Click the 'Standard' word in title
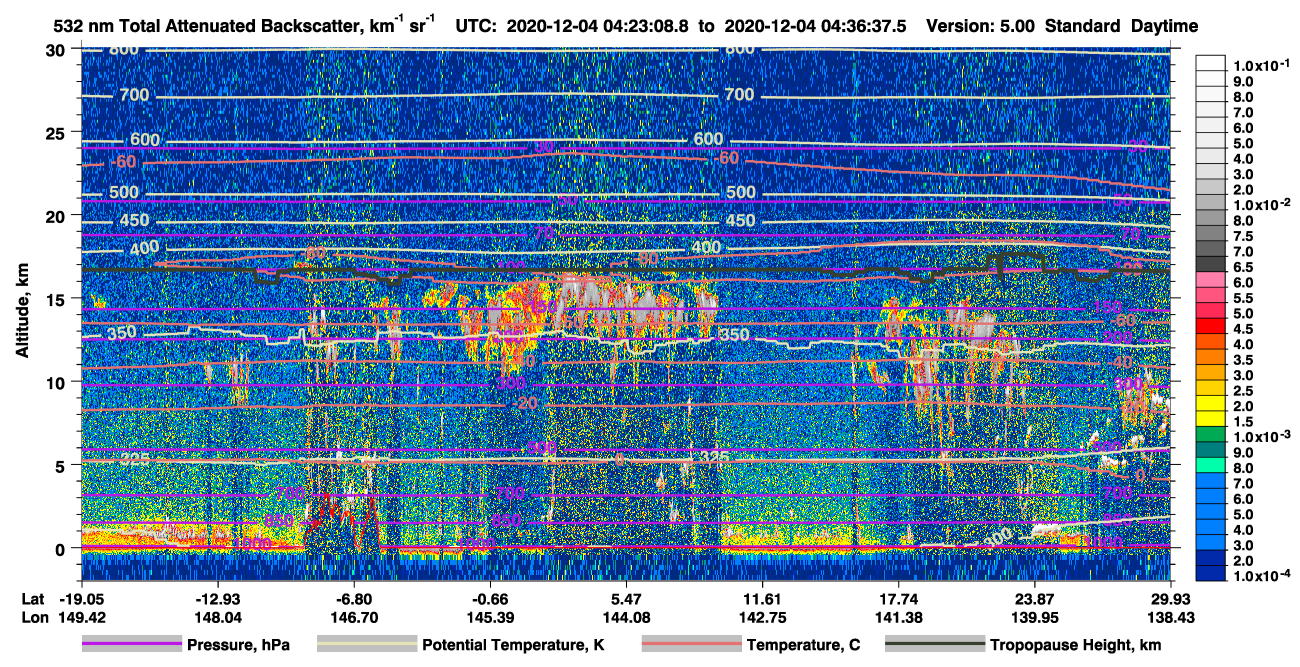1300x667 pixels. tap(1083, 26)
